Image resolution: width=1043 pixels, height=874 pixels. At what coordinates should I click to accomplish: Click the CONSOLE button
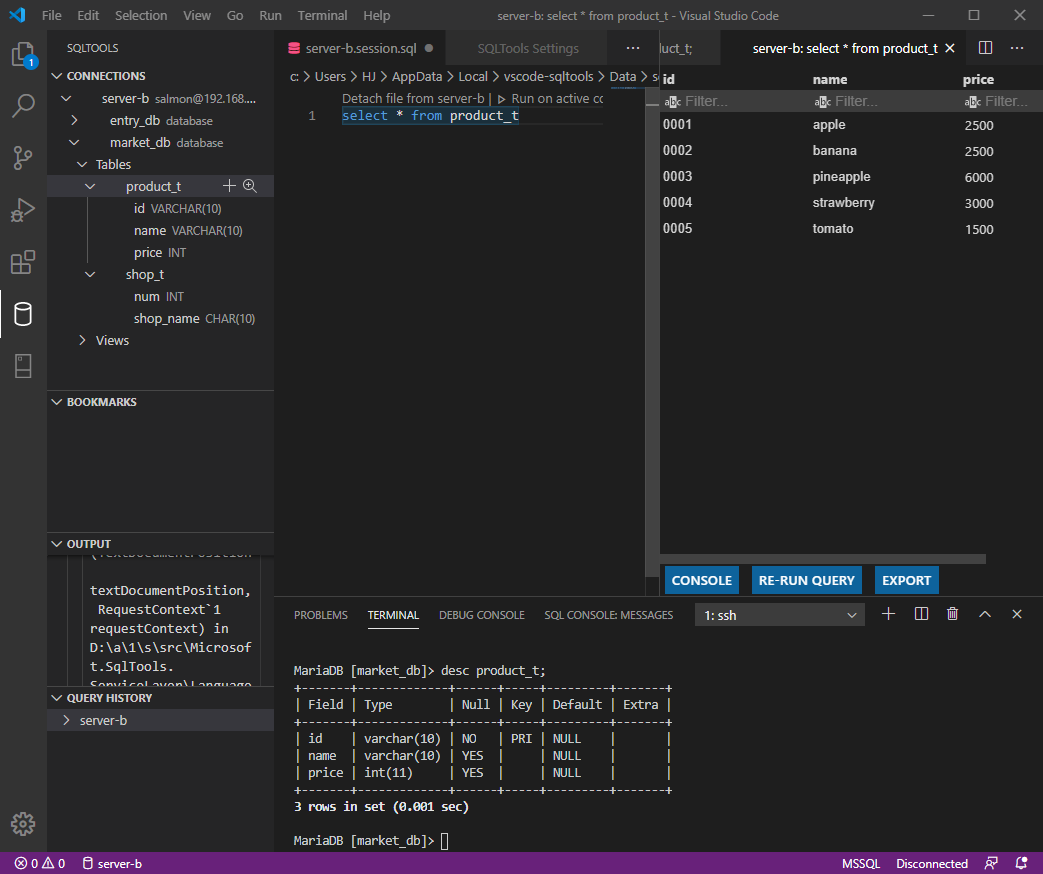click(x=702, y=580)
